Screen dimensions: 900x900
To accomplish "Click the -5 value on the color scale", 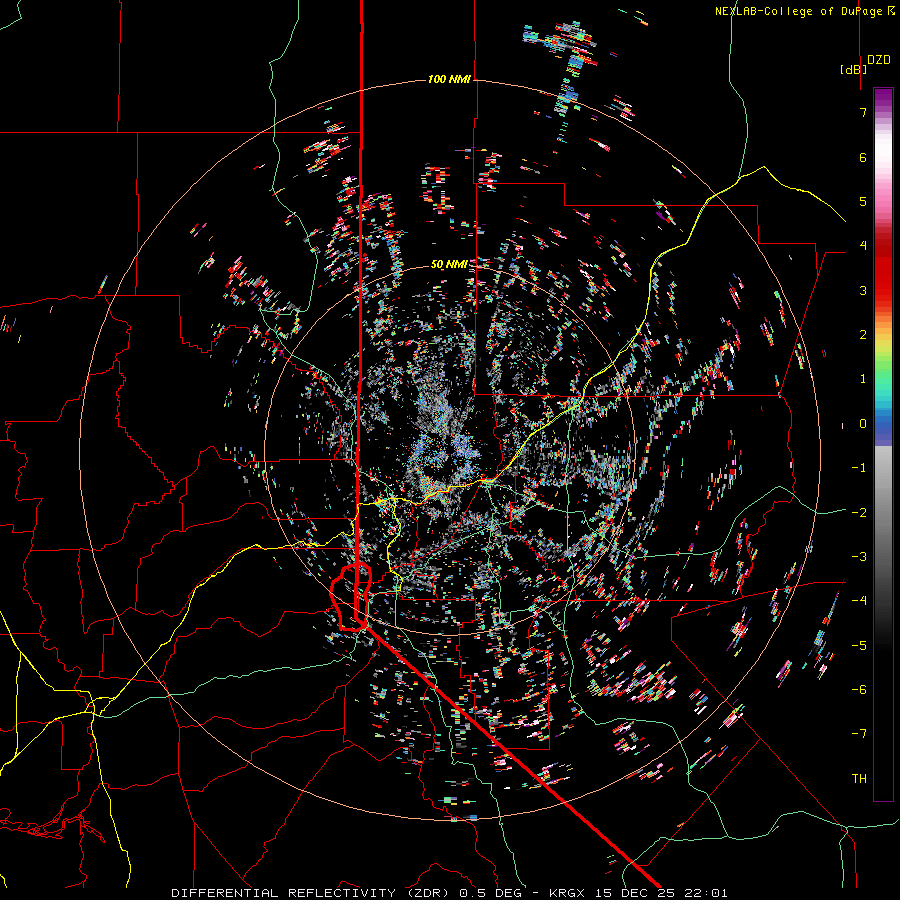I will coord(859,646).
